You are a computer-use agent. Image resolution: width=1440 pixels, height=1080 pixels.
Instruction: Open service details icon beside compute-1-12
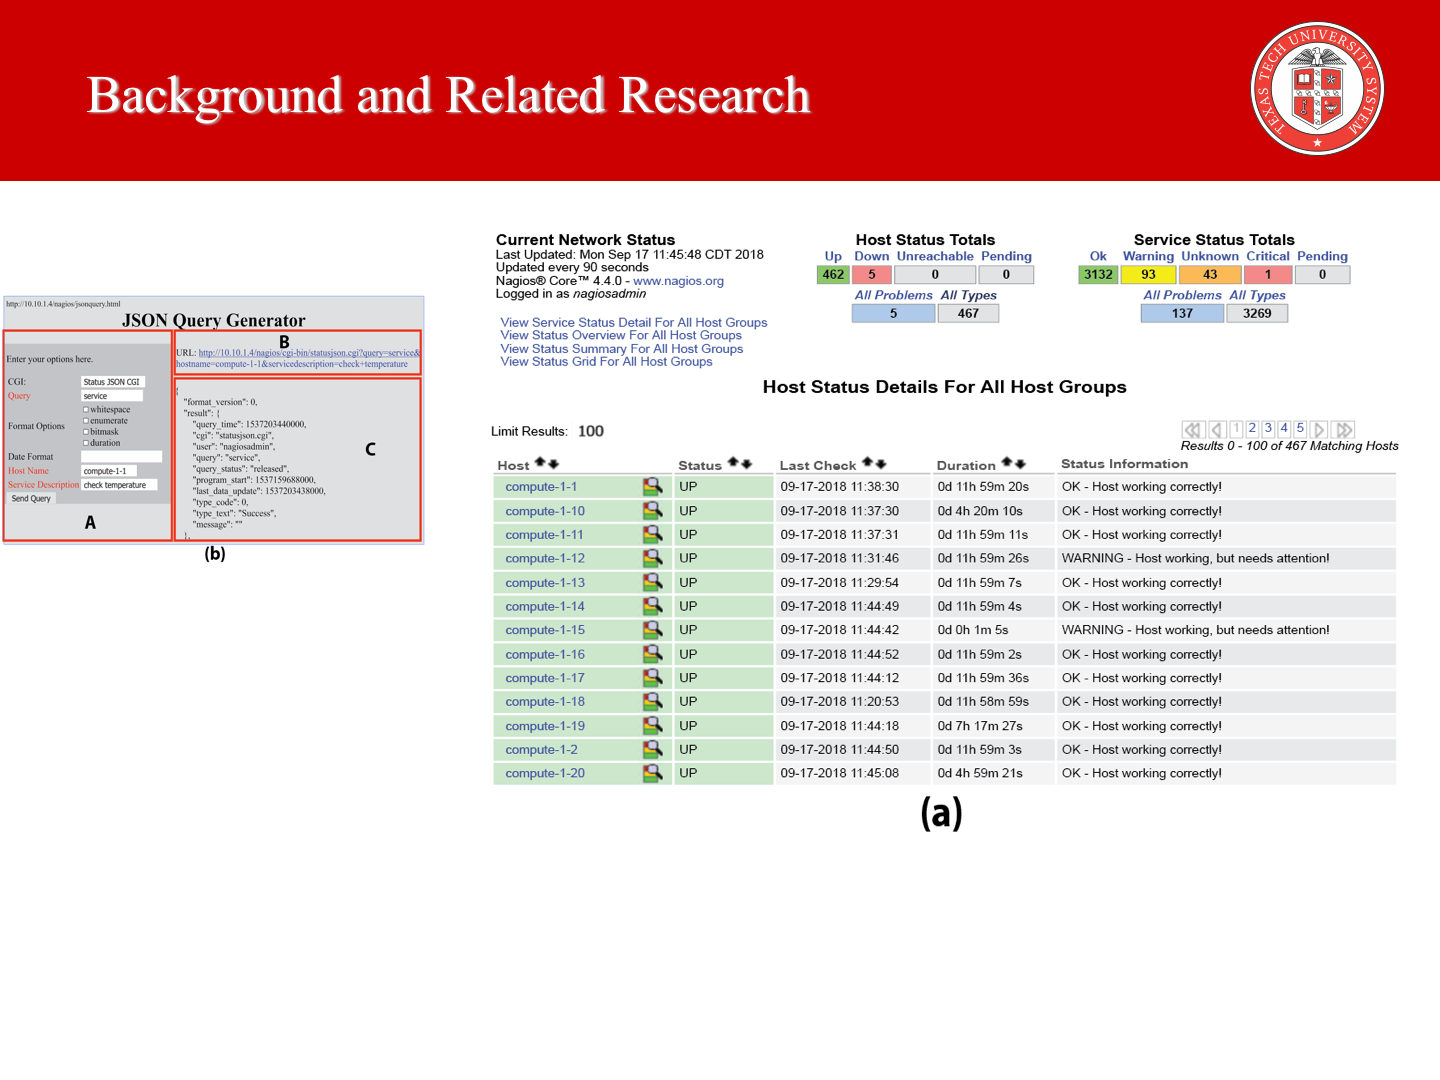(652, 559)
